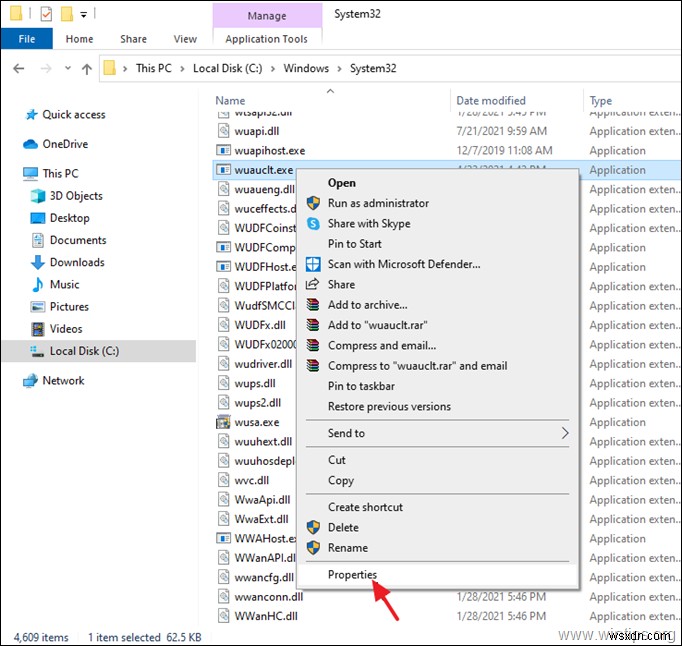This screenshot has width=682, height=646.
Task: Open the Home ribbon tab
Action: tap(80, 39)
